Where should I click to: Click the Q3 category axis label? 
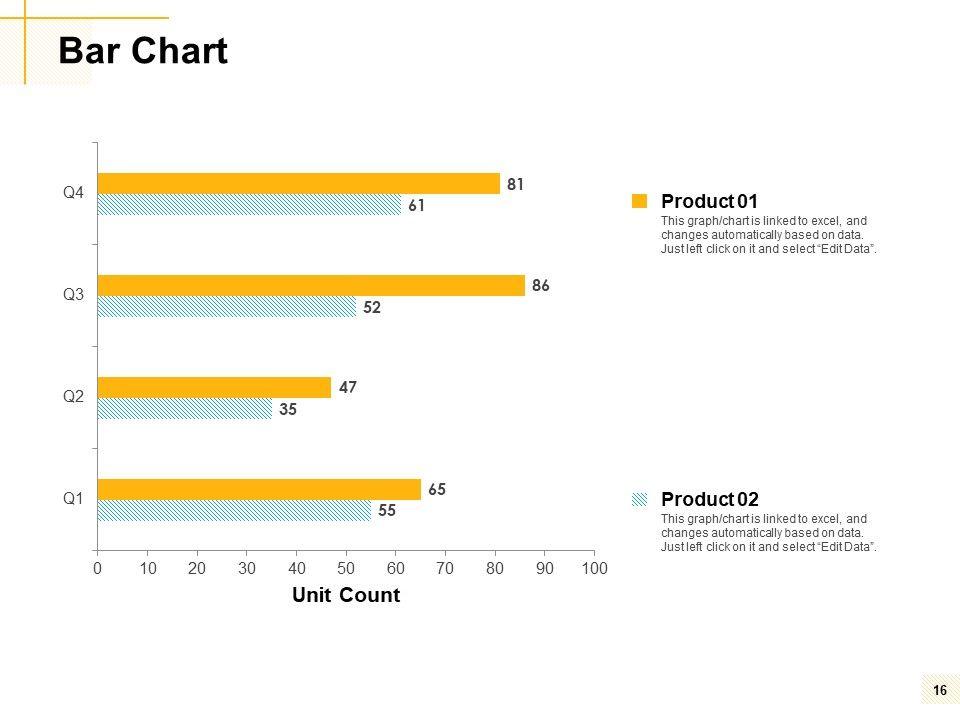click(x=73, y=295)
